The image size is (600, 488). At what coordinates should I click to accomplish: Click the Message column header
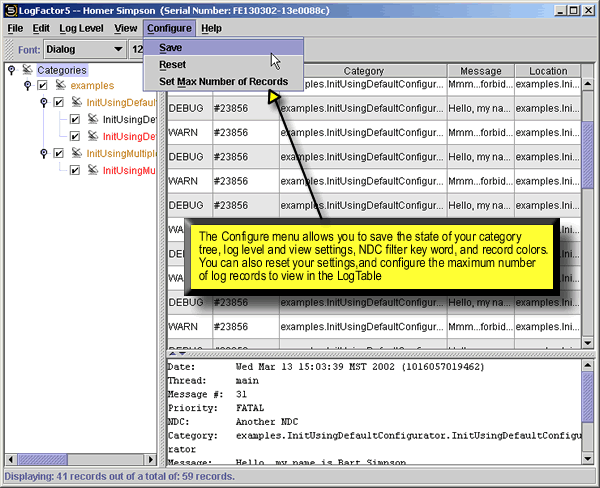(481, 72)
